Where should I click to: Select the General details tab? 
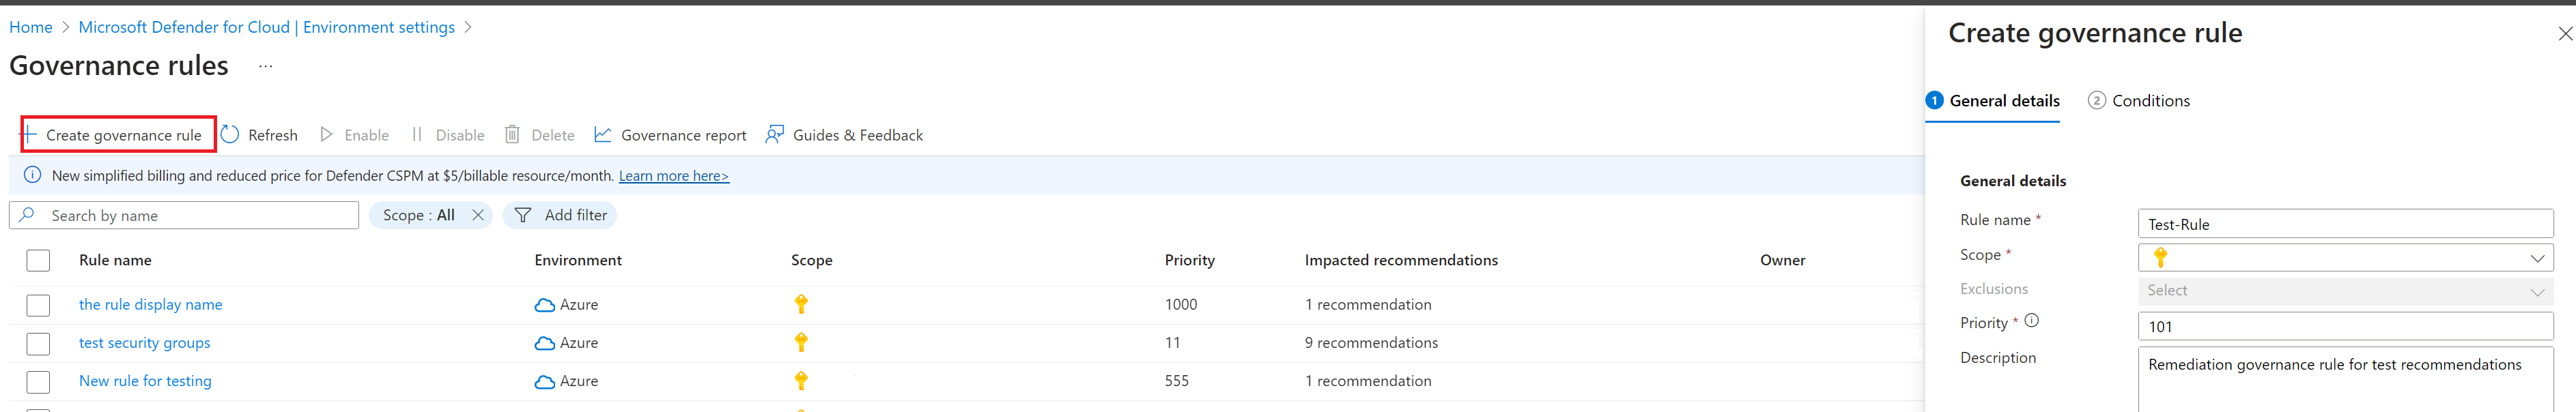[1993, 100]
